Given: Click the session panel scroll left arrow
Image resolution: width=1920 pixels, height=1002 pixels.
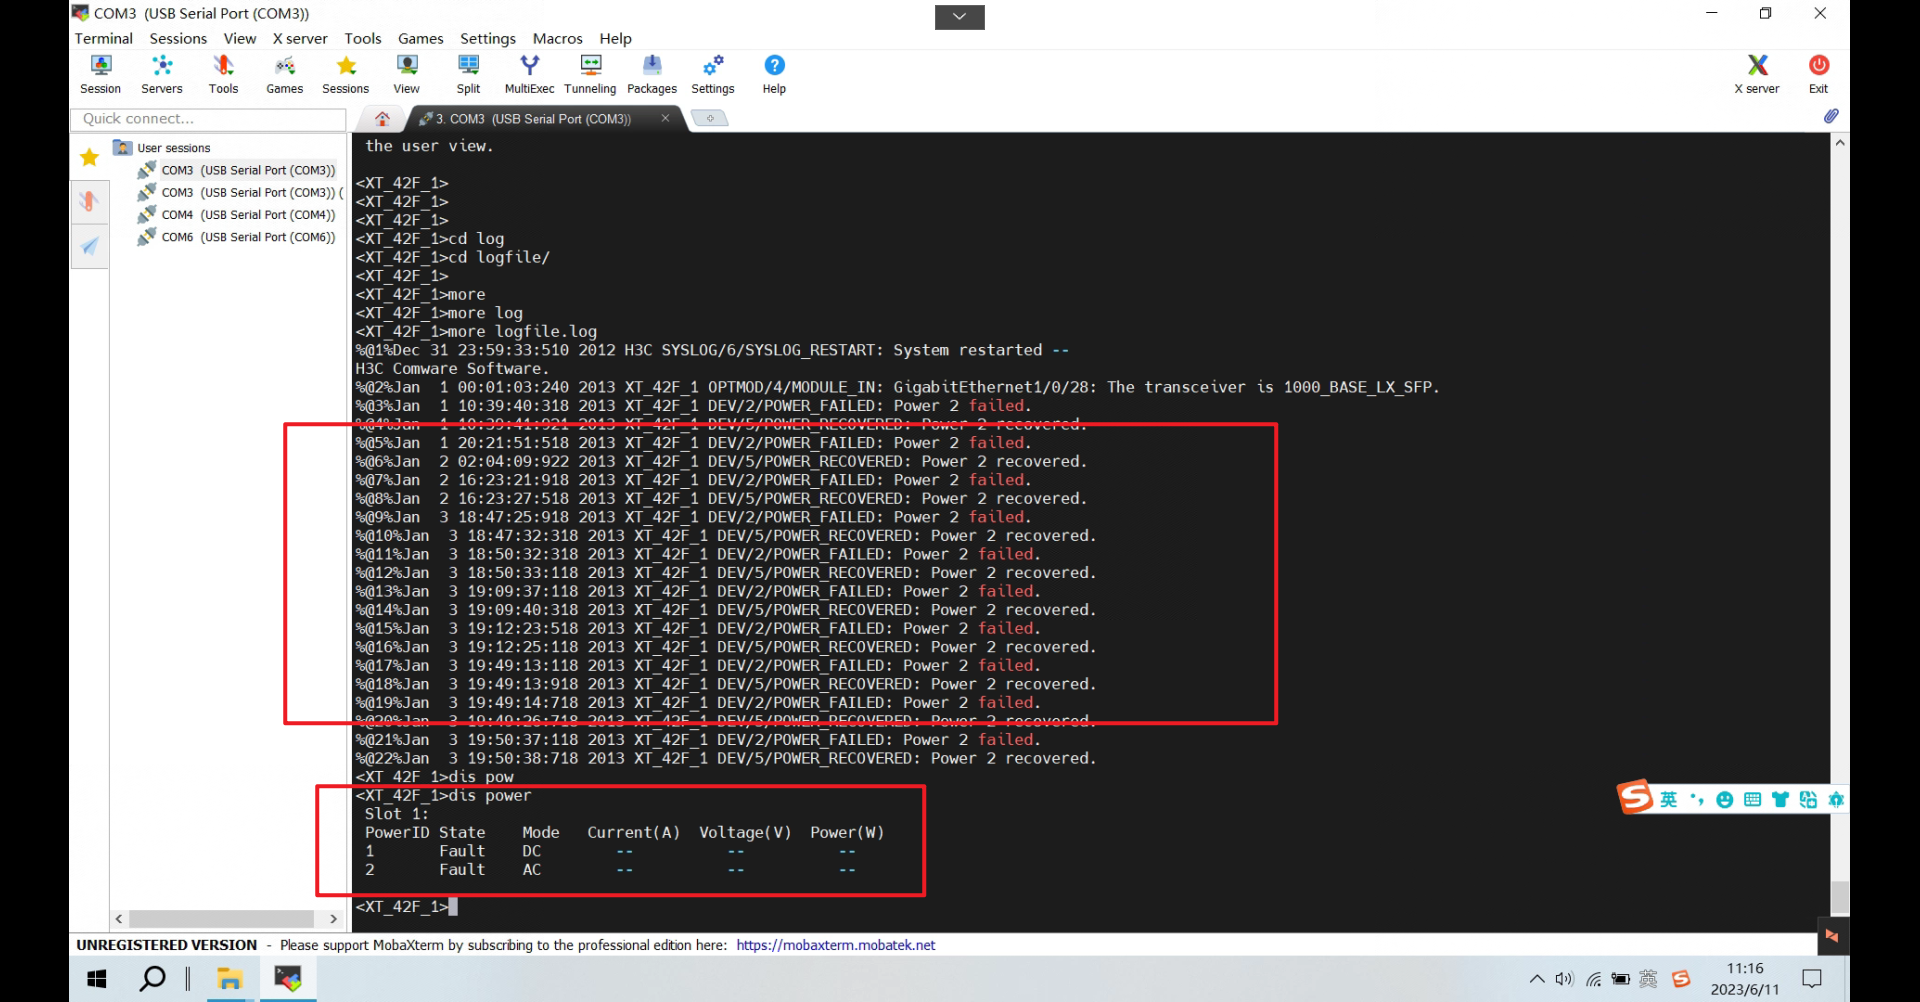Looking at the screenshot, I should 119,918.
